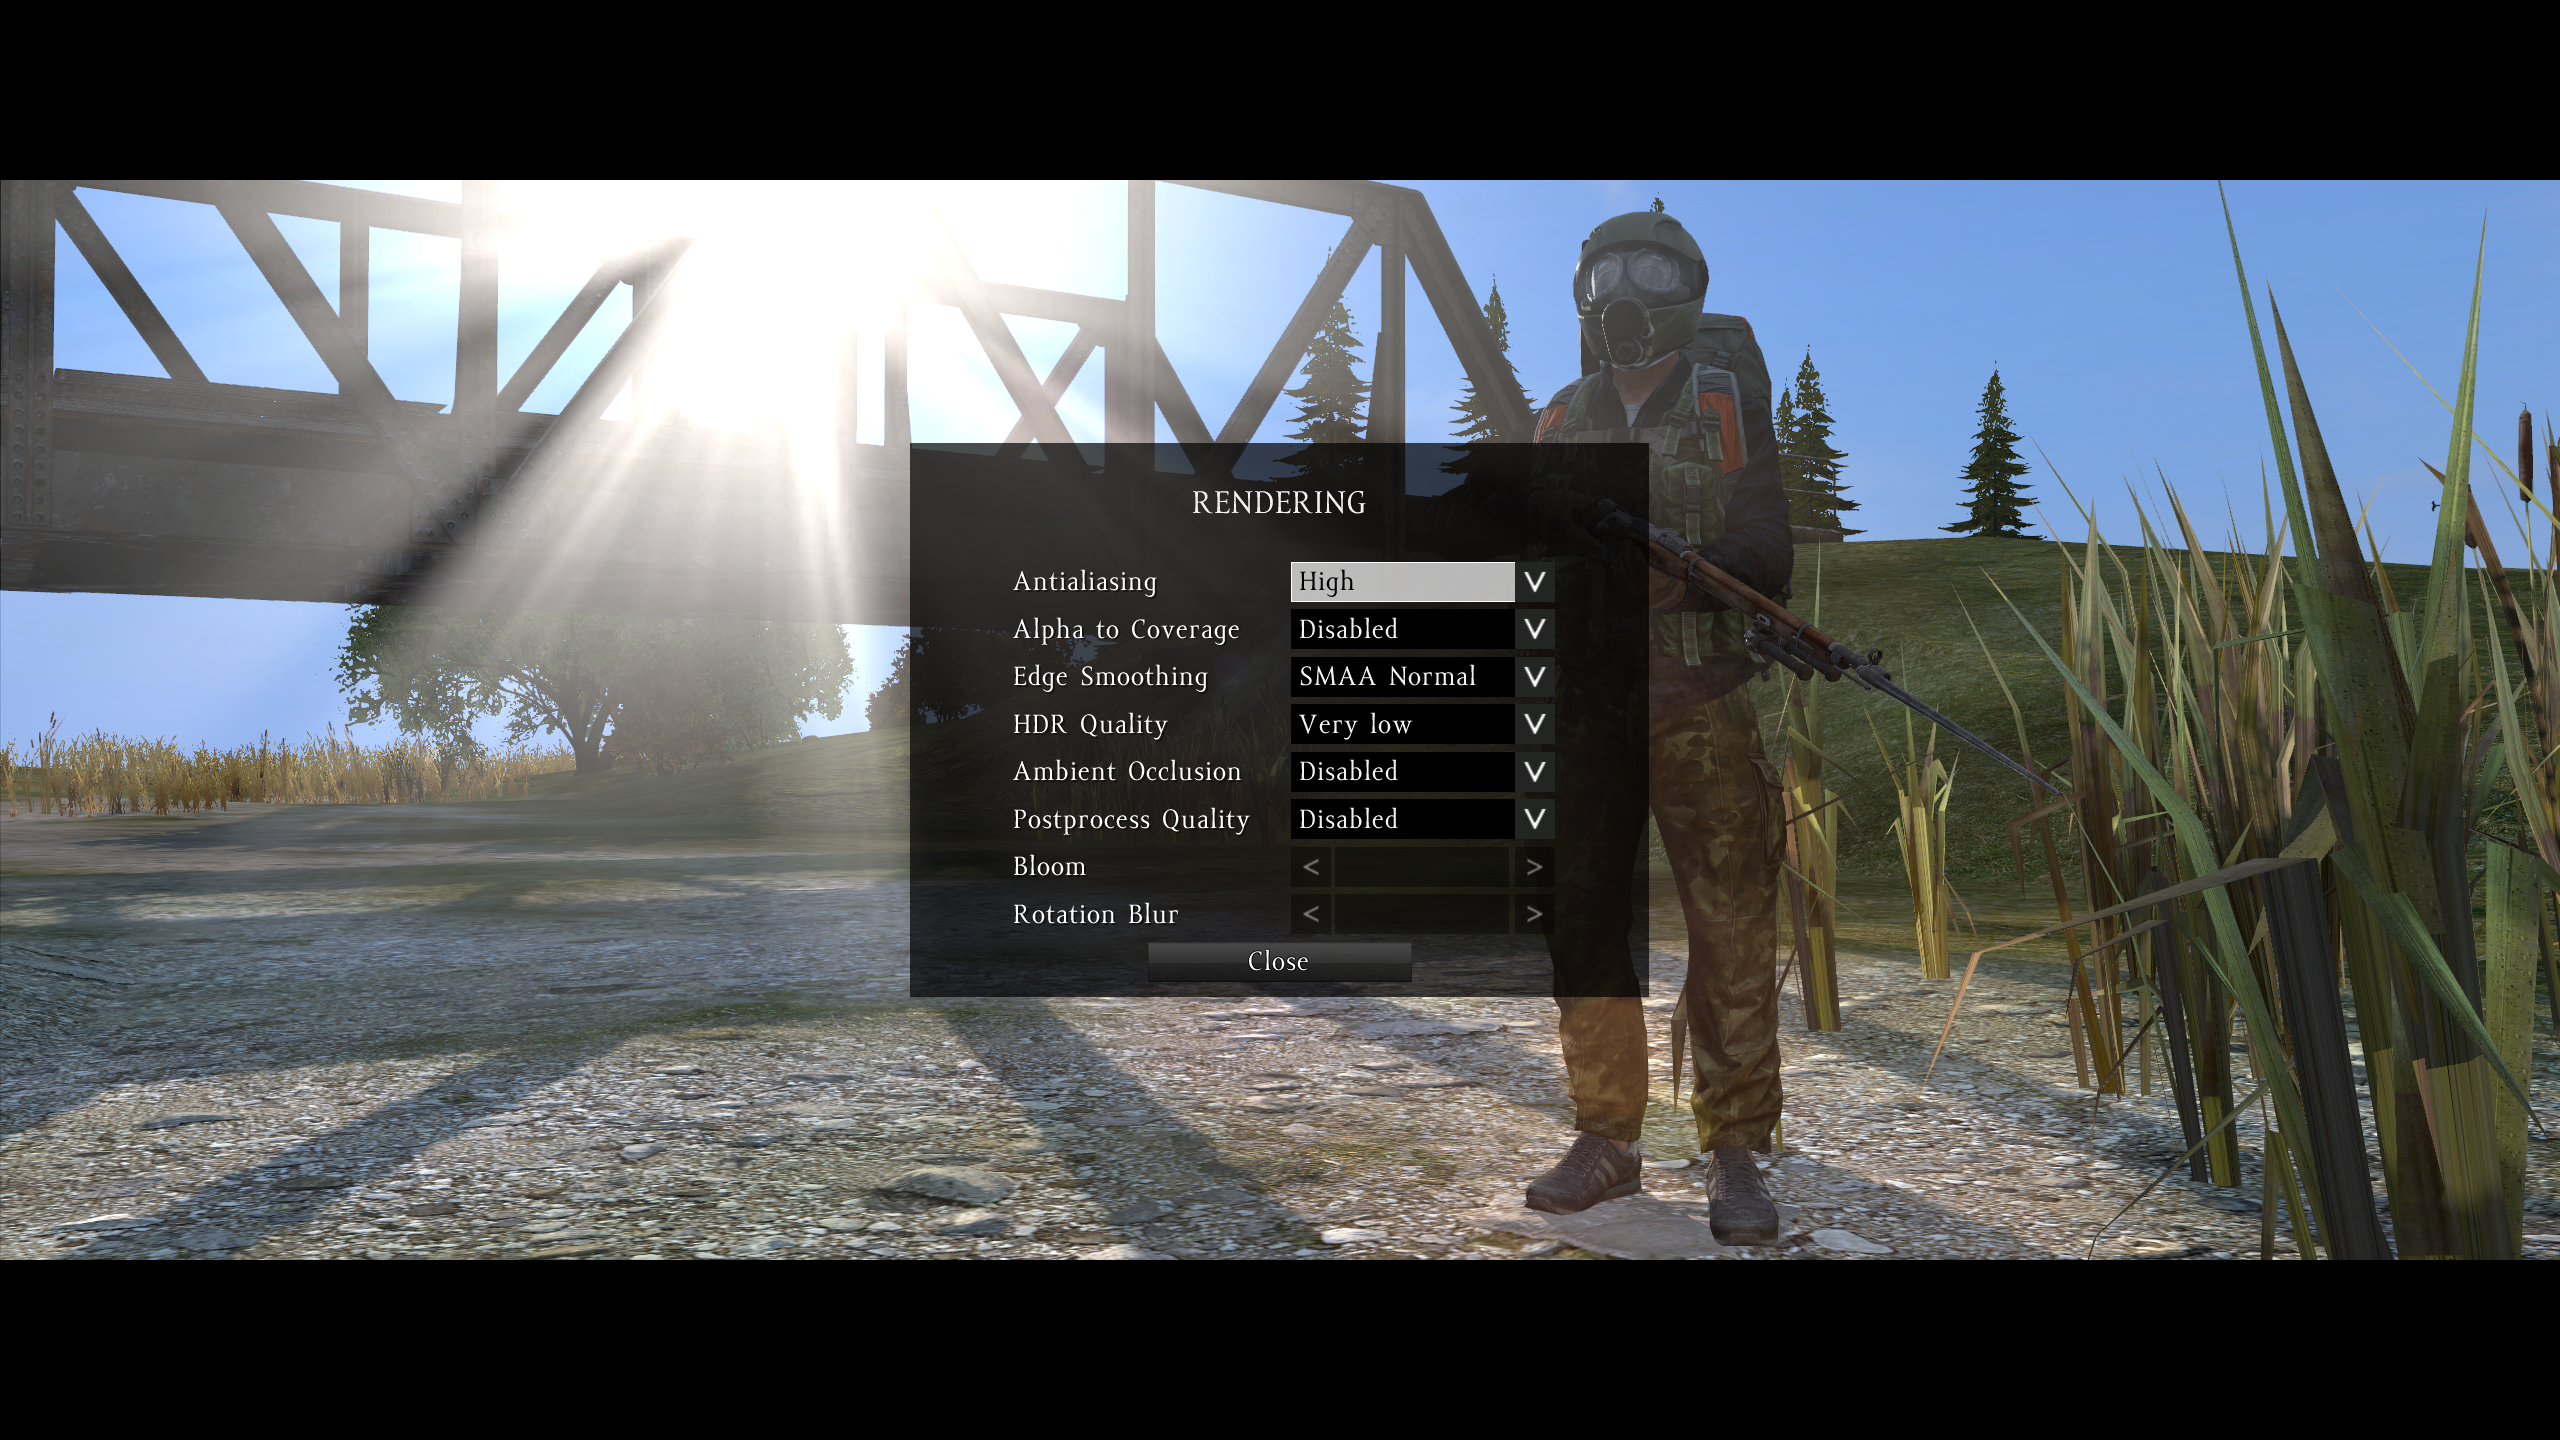
Task: Click Bloom left arrow stepper
Action: pos(1310,865)
